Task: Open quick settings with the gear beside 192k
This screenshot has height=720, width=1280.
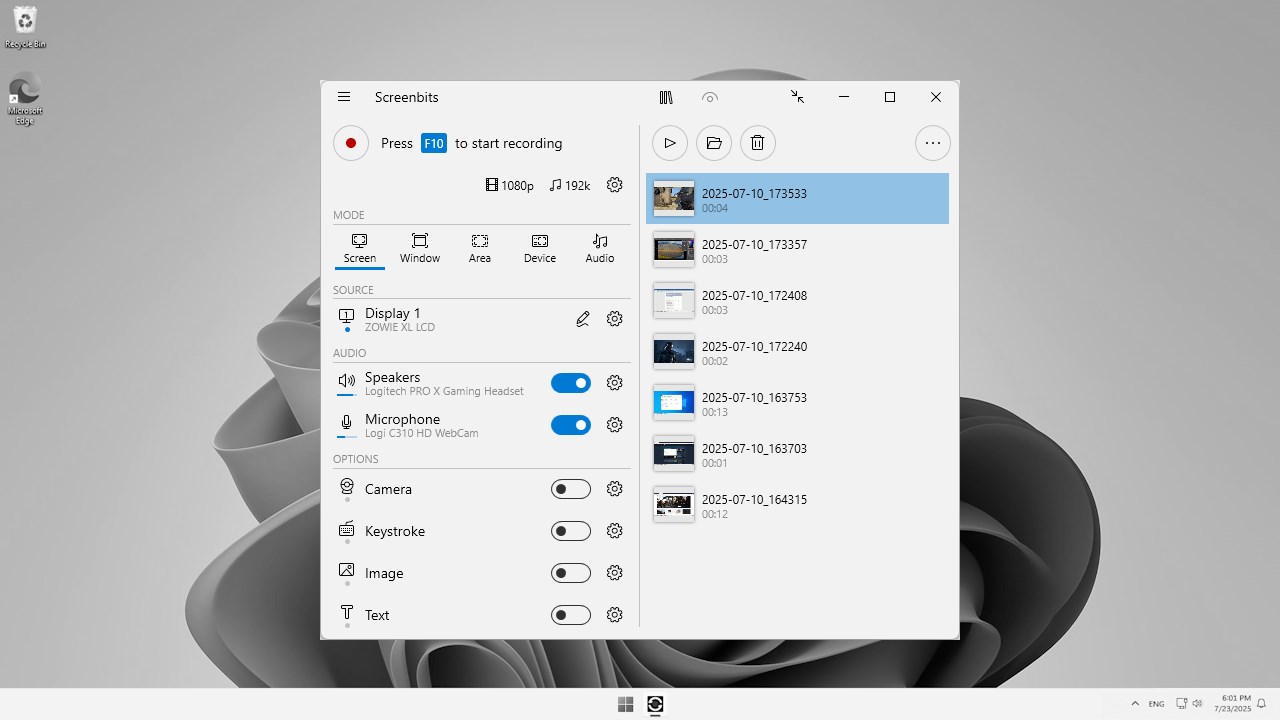Action: pos(614,185)
